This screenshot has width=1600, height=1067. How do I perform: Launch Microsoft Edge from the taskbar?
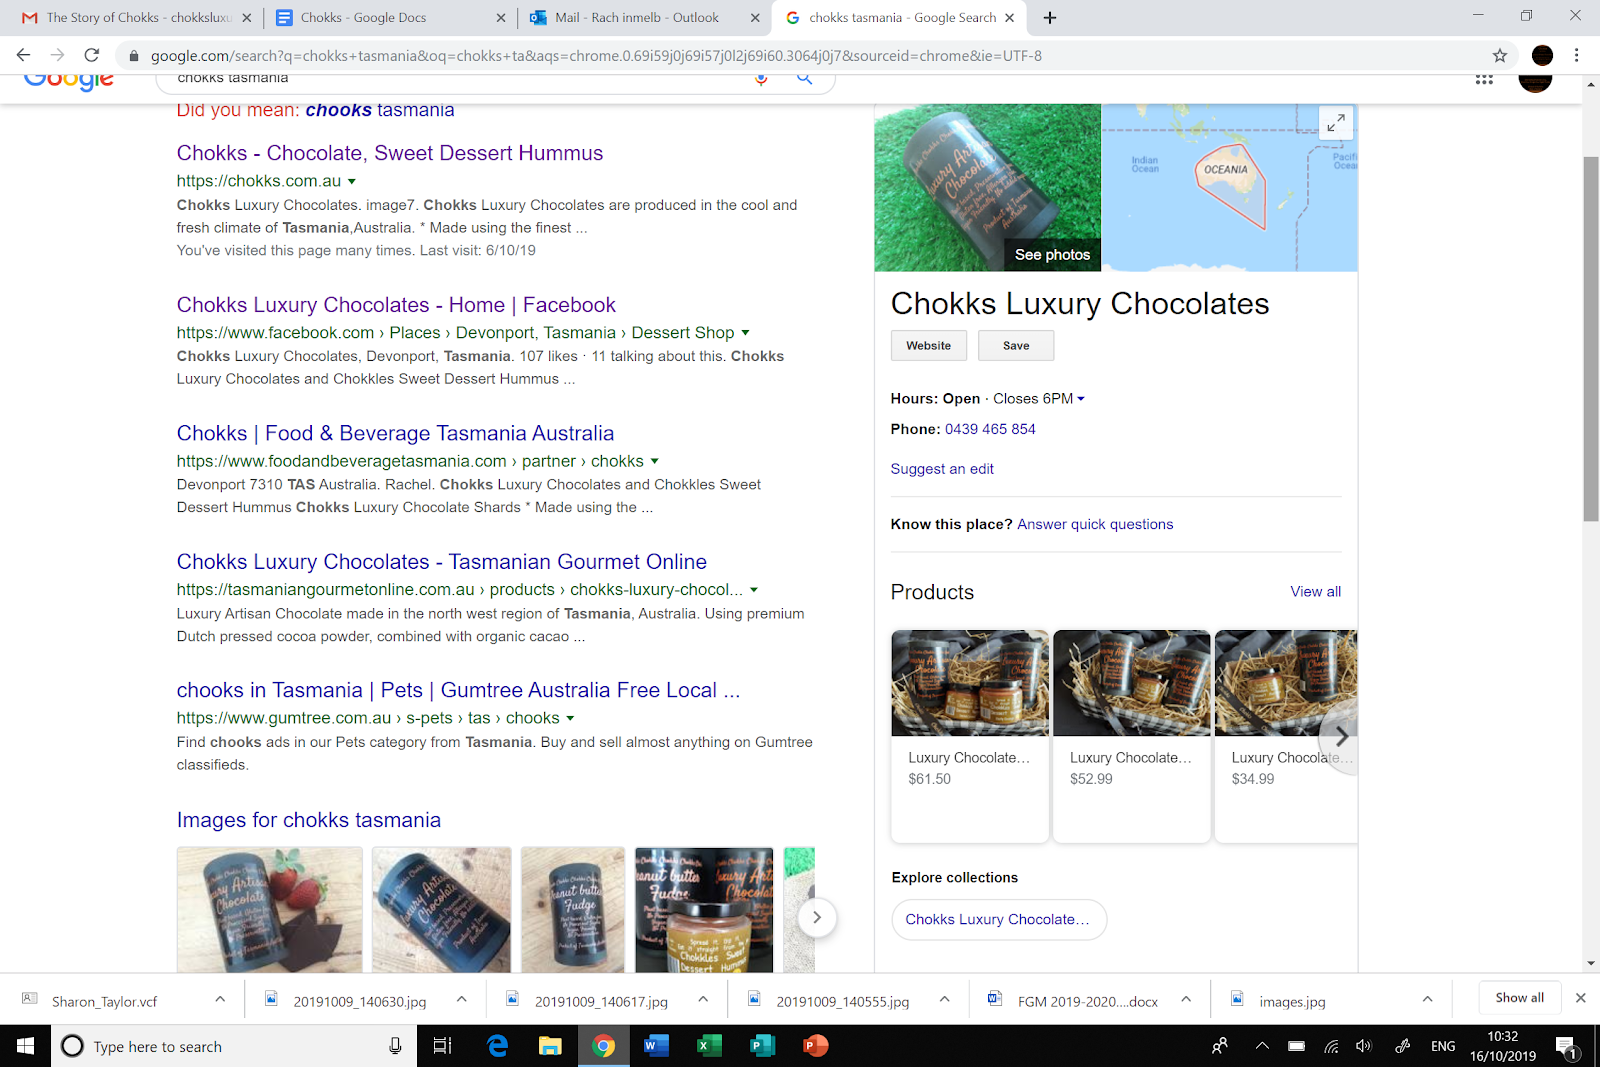(x=497, y=1046)
